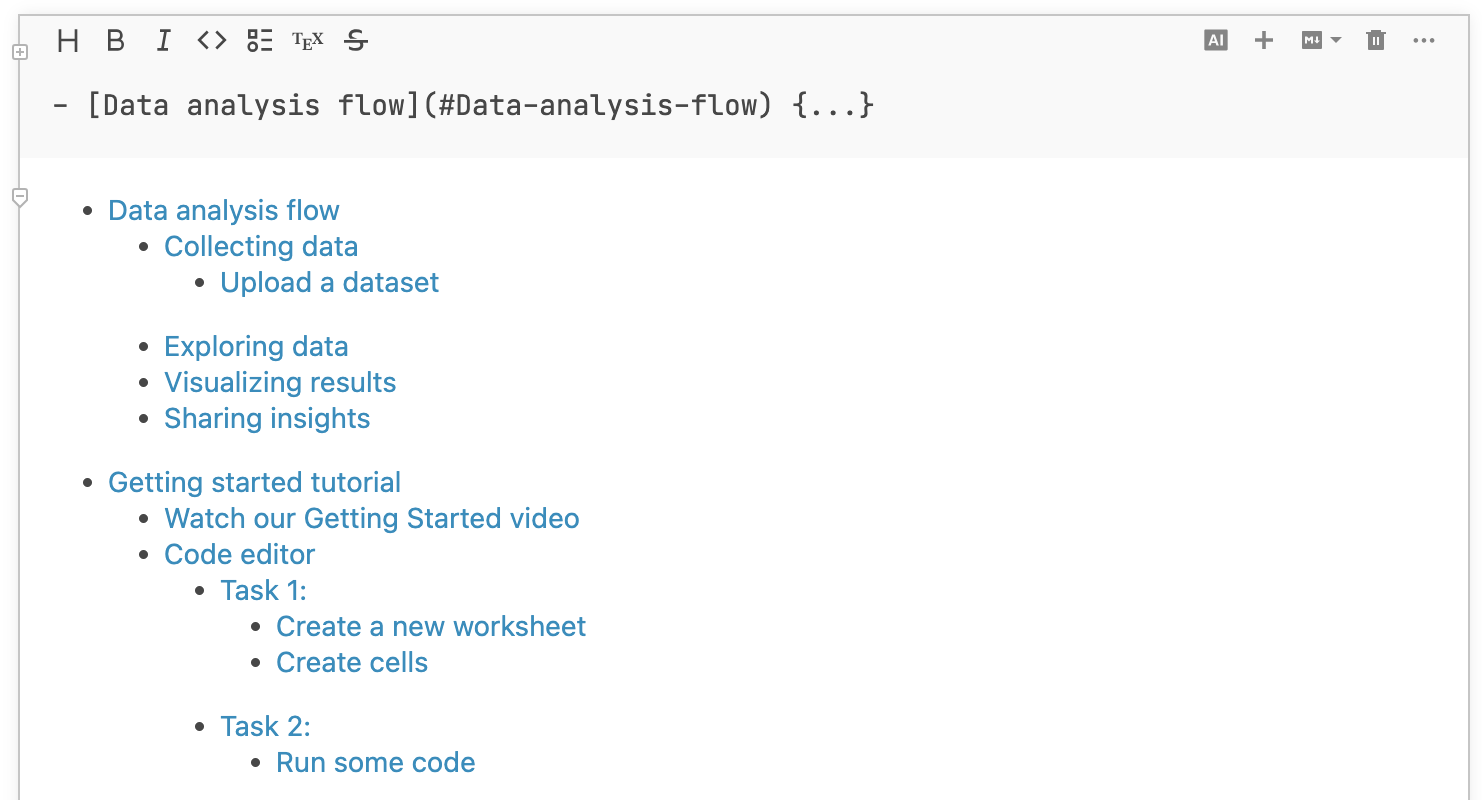The width and height of the screenshot is (1482, 800).
Task: Open the cell options ellipsis menu
Action: point(1424,40)
